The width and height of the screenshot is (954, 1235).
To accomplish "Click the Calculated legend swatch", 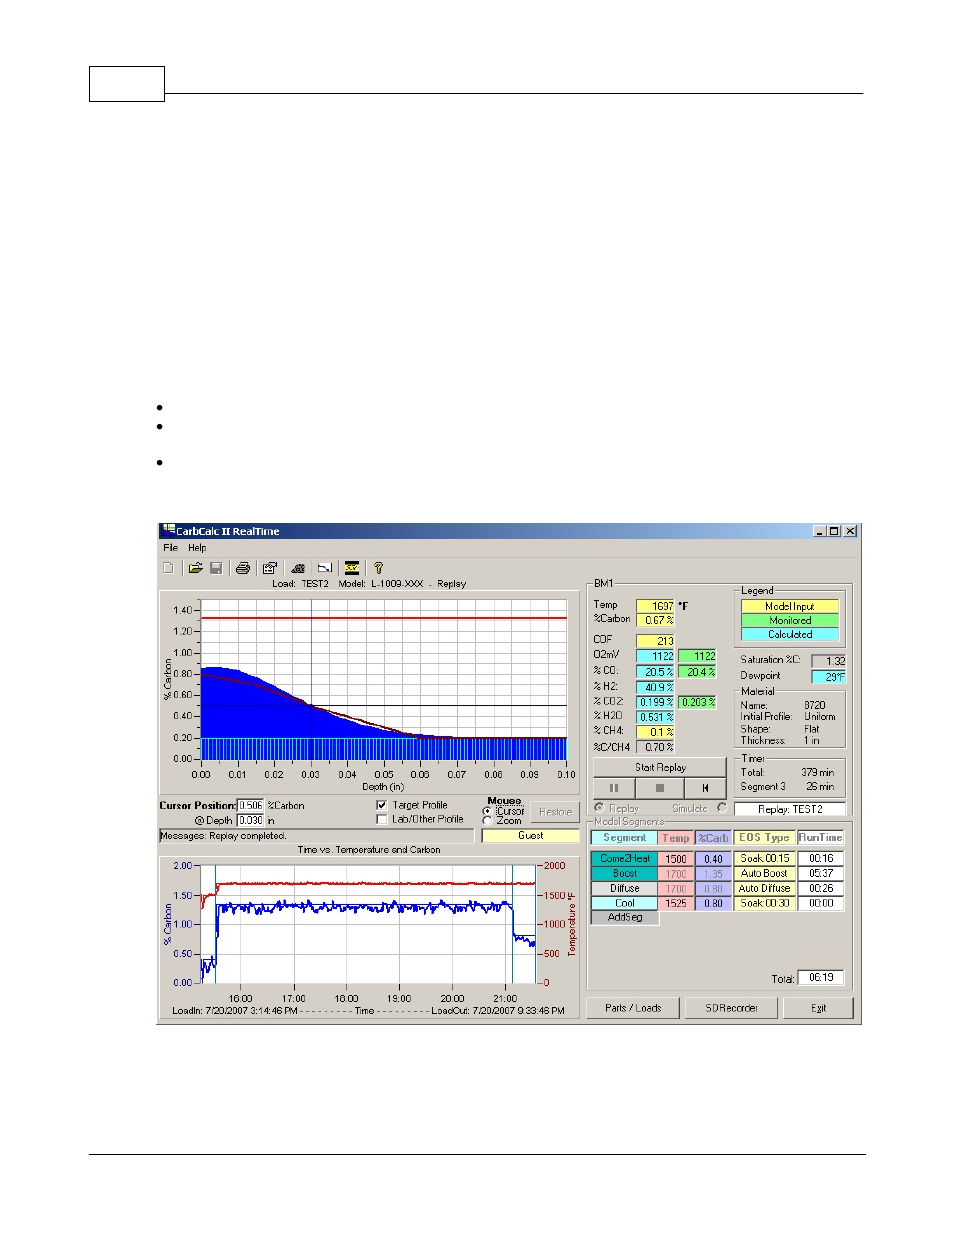I will click(x=790, y=634).
